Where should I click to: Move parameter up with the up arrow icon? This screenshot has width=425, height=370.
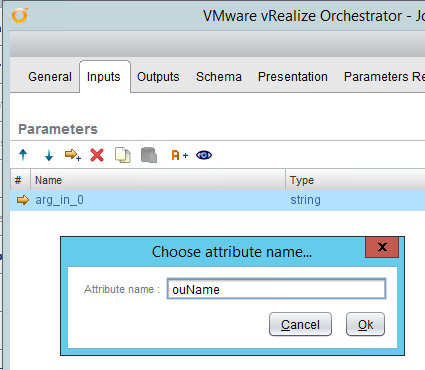tap(23, 155)
